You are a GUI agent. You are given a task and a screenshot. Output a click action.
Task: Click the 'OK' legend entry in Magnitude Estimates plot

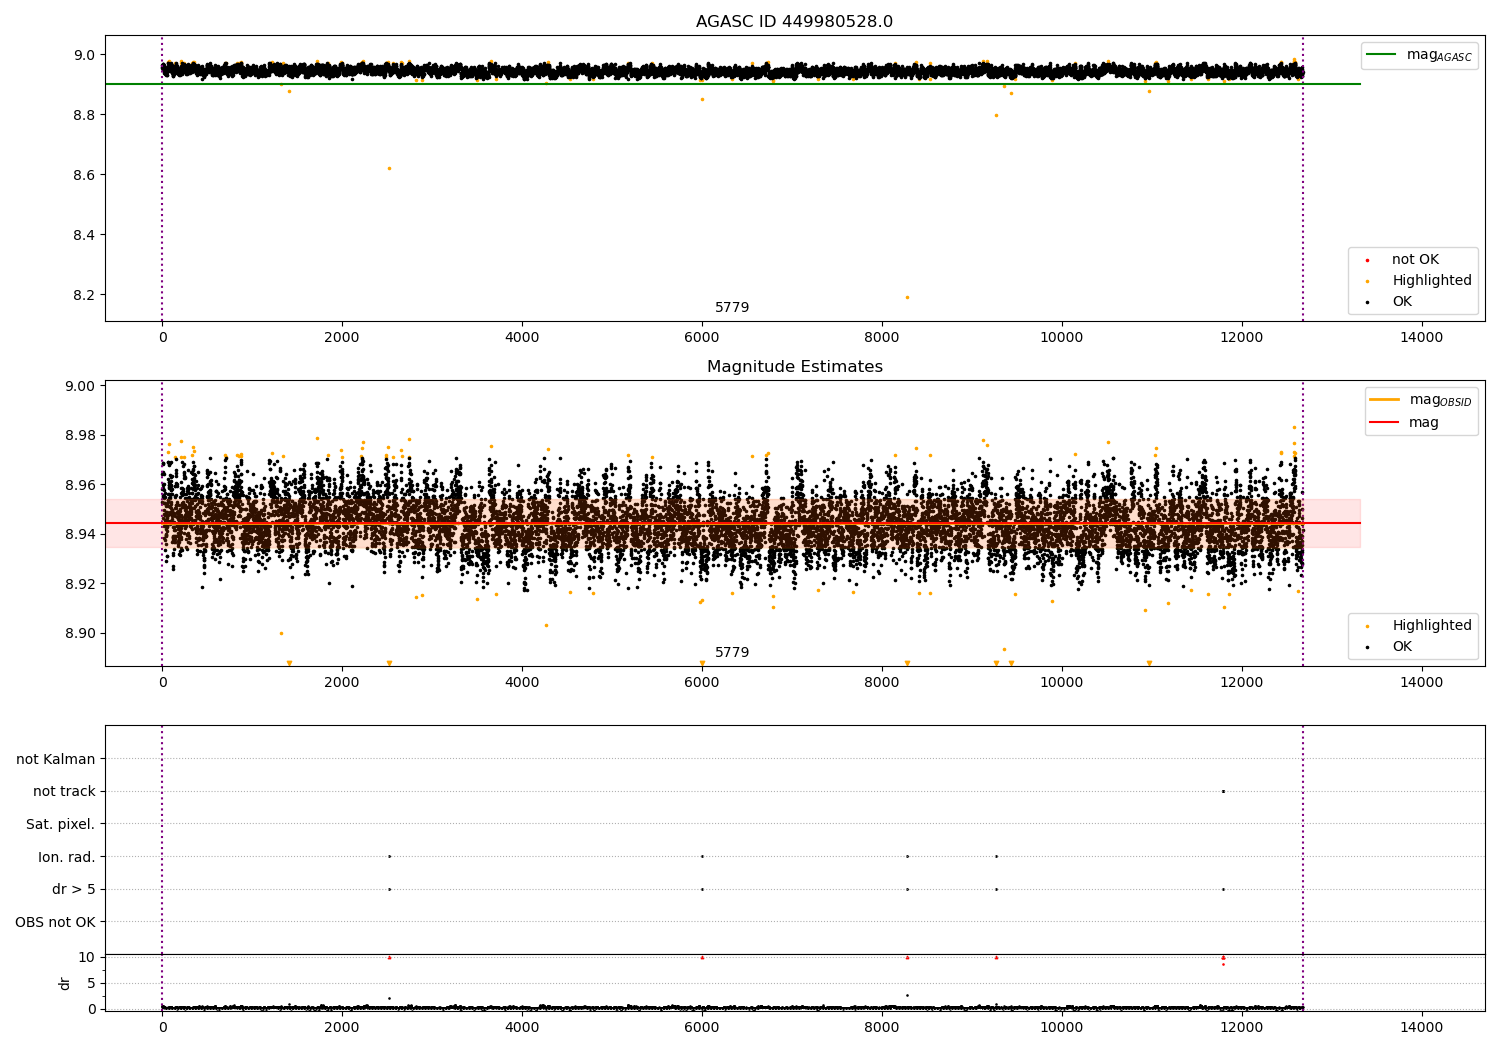[x=1401, y=647]
